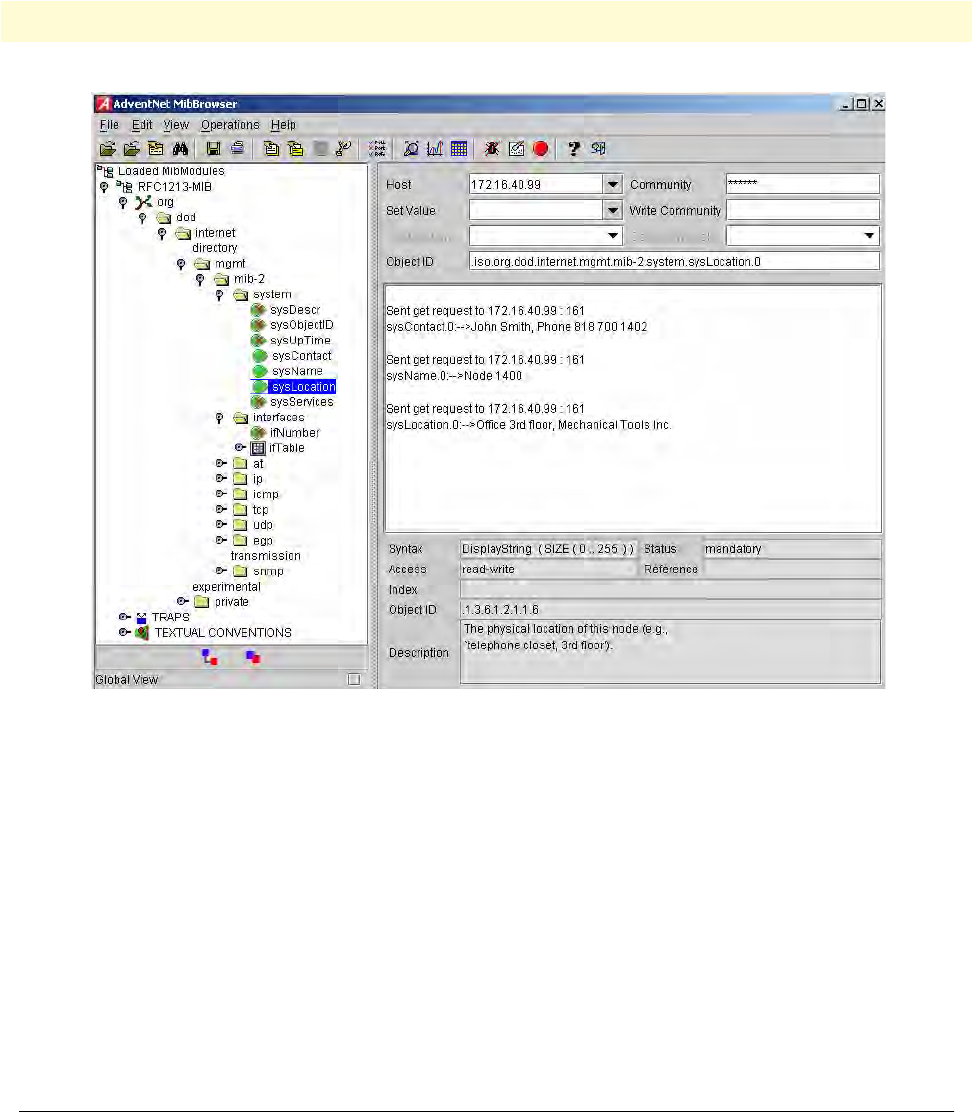
Task: Collapse the RFC1213-MIB module node
Action: tap(105, 187)
